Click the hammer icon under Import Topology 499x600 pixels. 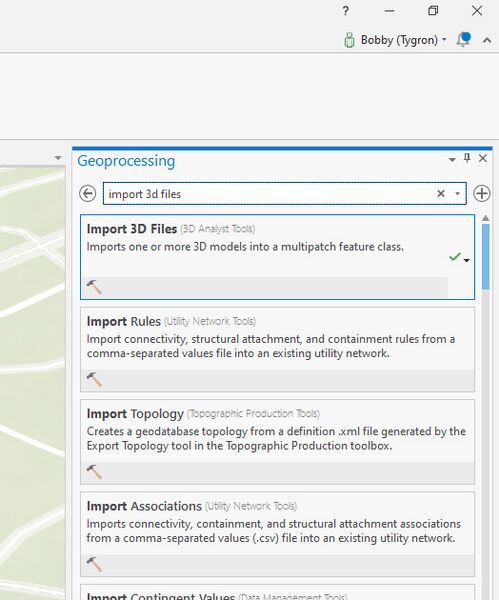[94, 472]
